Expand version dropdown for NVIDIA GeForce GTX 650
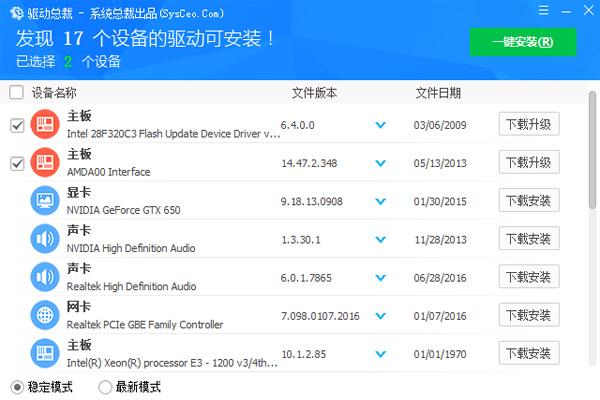This screenshot has height=400, width=600. tap(380, 201)
